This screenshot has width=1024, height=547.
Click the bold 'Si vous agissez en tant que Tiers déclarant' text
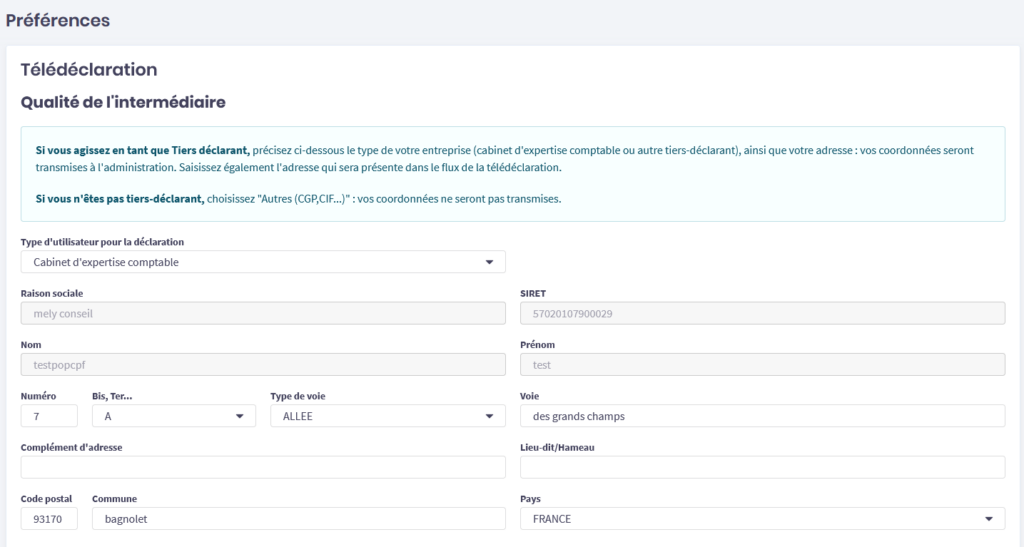tap(141, 150)
